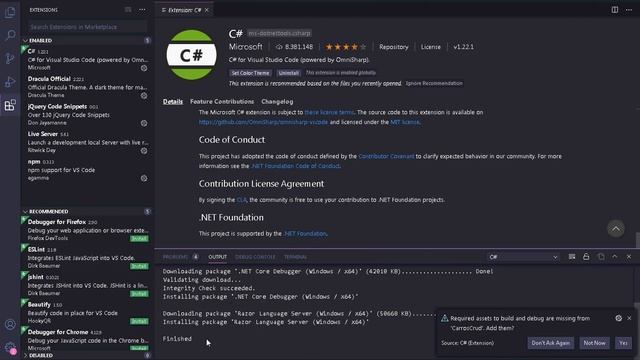Clear extensions search results icon
The width and height of the screenshot is (640, 360).
128,9
